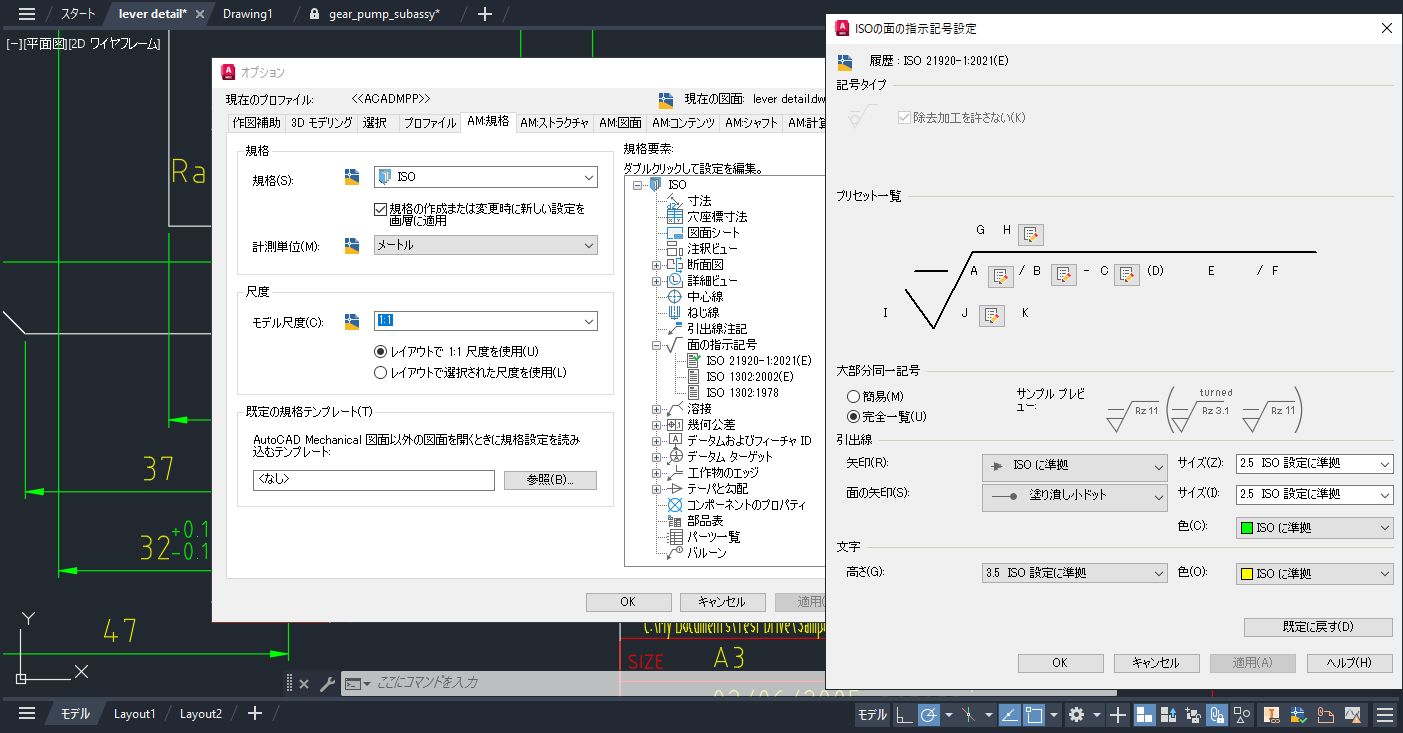Viewport: 1403px width, 733px height.
Task: Click the 既定に戻す(D) button
Action: point(1318,627)
